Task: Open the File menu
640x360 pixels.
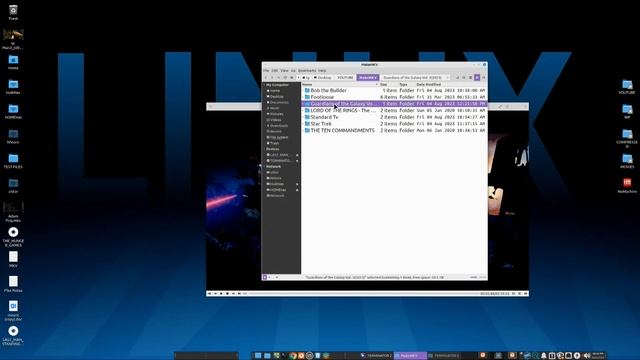Action: click(x=266, y=71)
